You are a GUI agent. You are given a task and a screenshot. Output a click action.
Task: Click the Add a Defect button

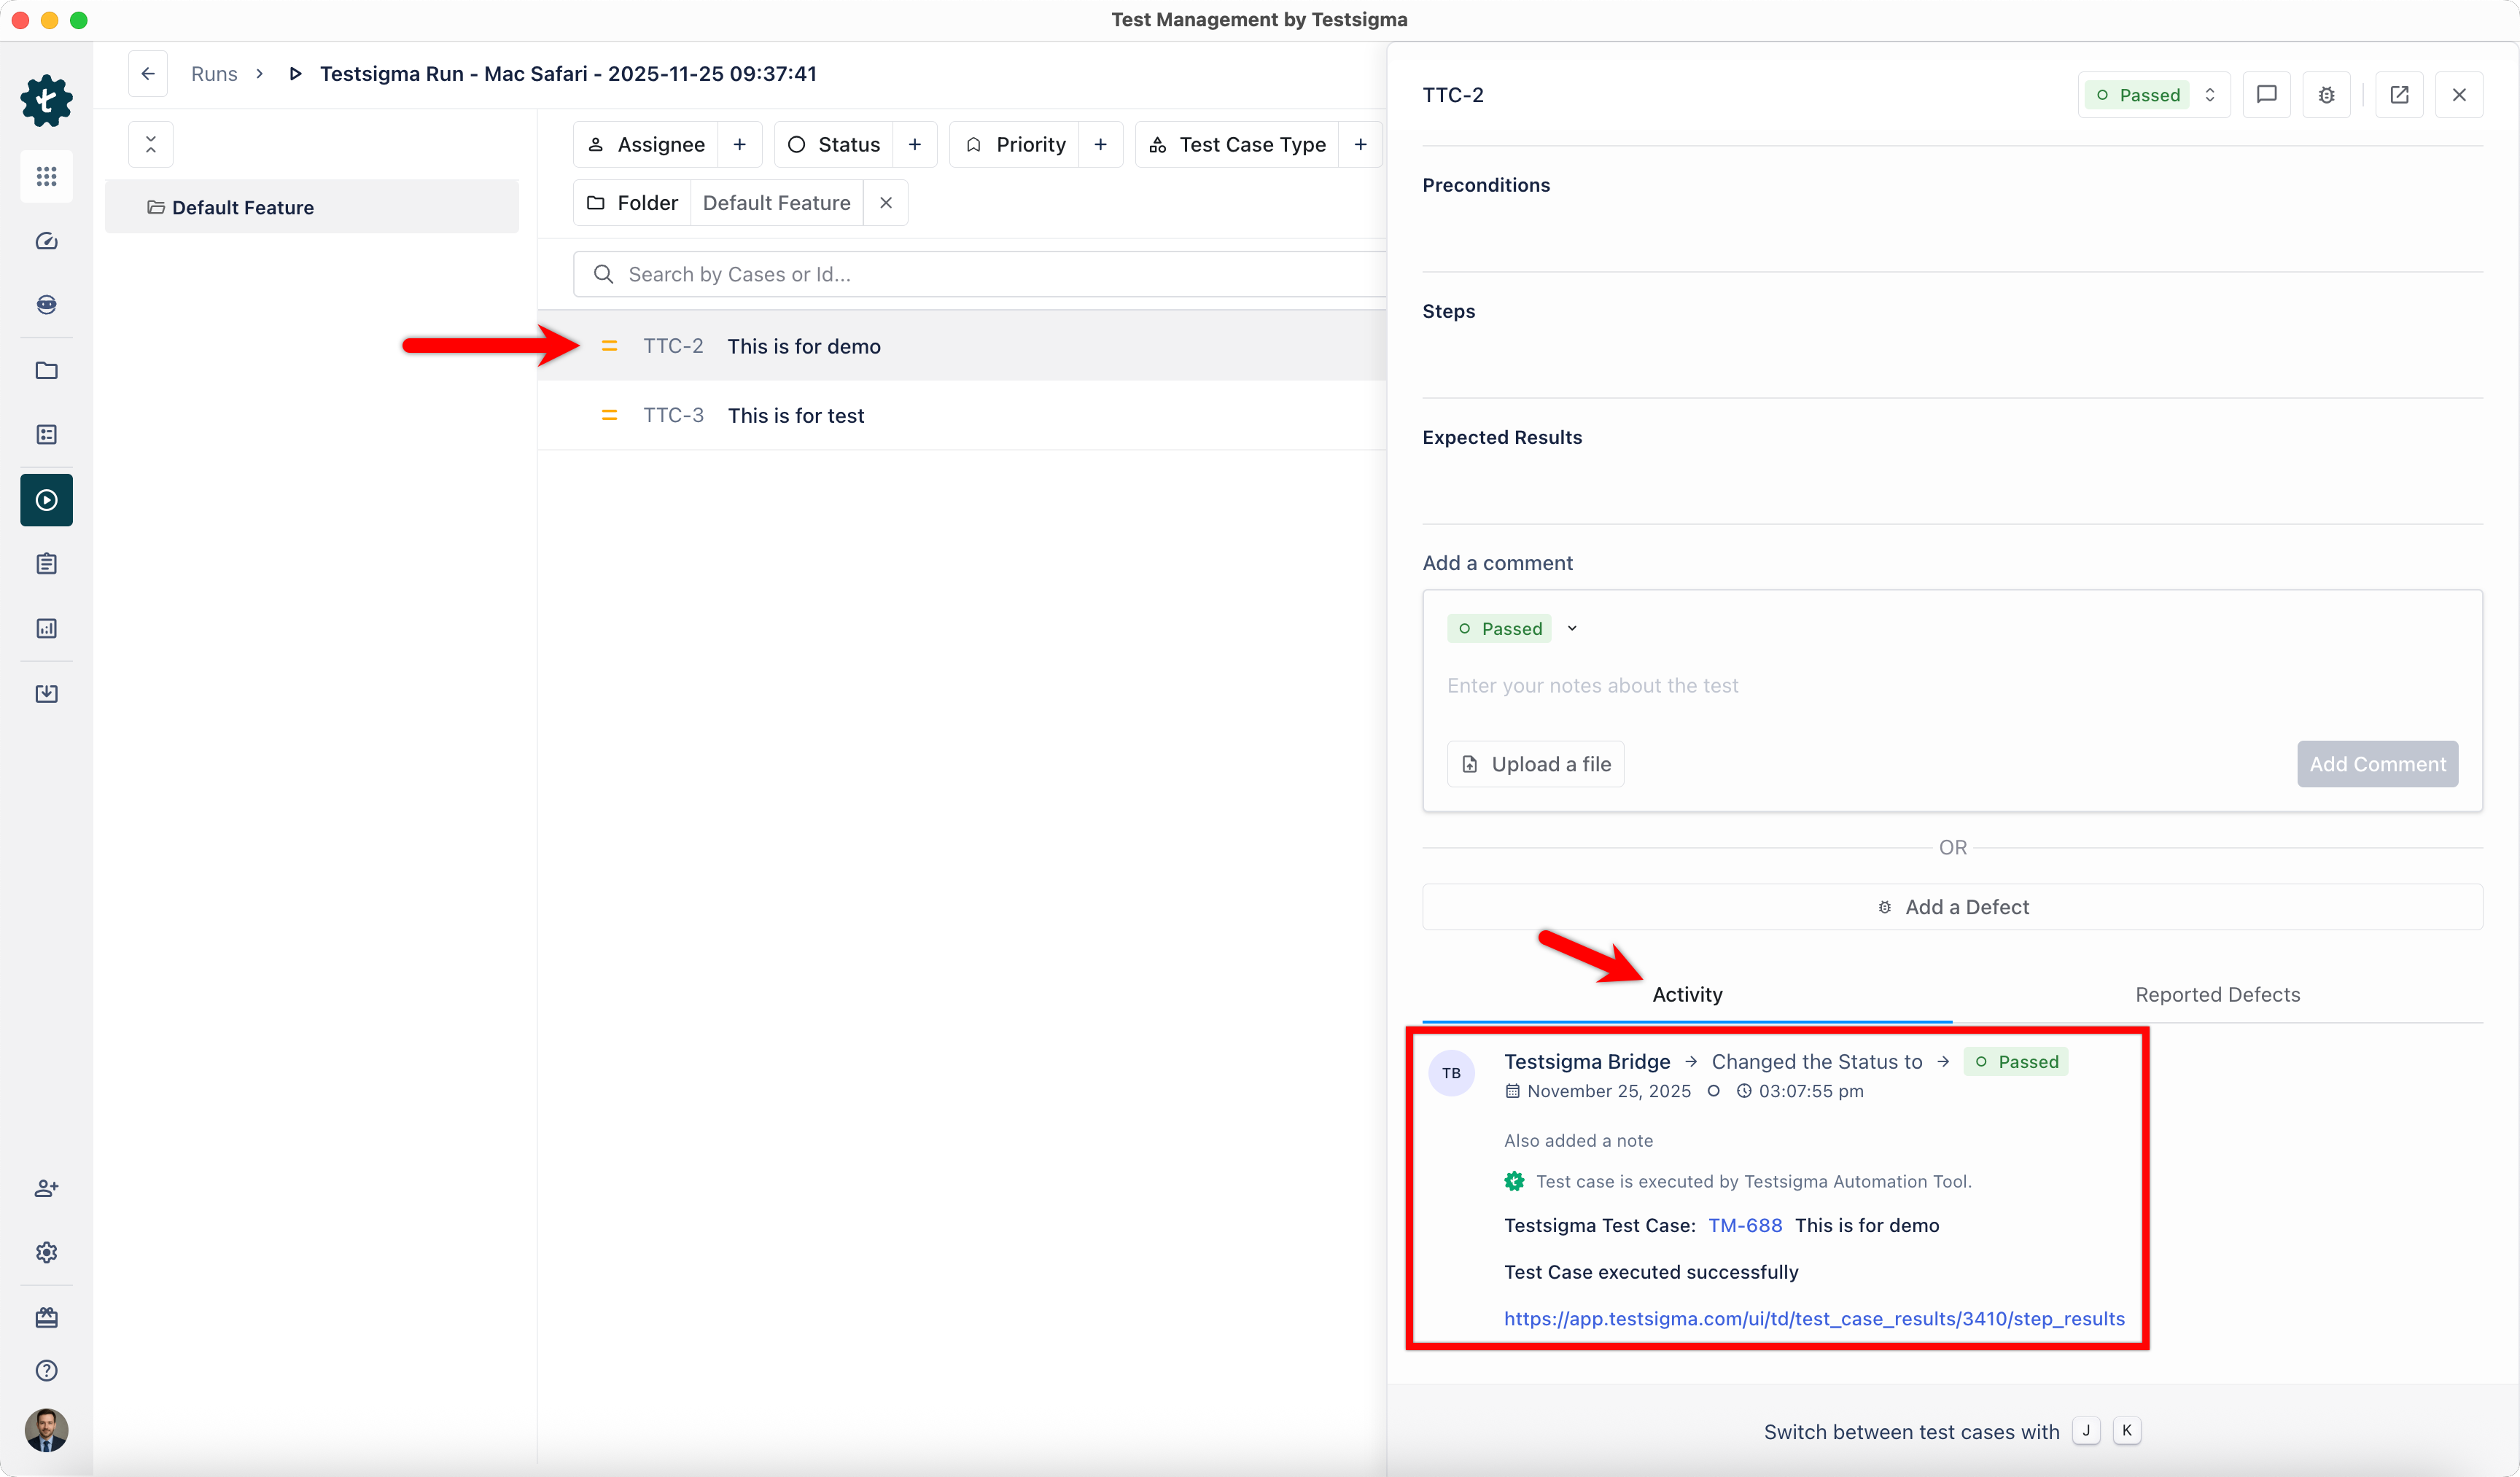point(1952,907)
